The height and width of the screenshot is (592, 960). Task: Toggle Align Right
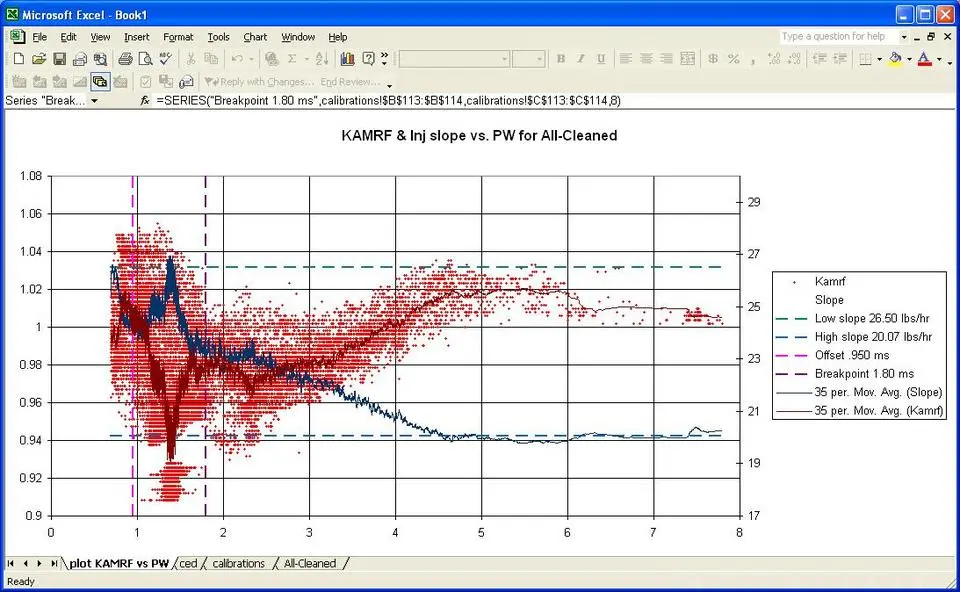(666, 59)
